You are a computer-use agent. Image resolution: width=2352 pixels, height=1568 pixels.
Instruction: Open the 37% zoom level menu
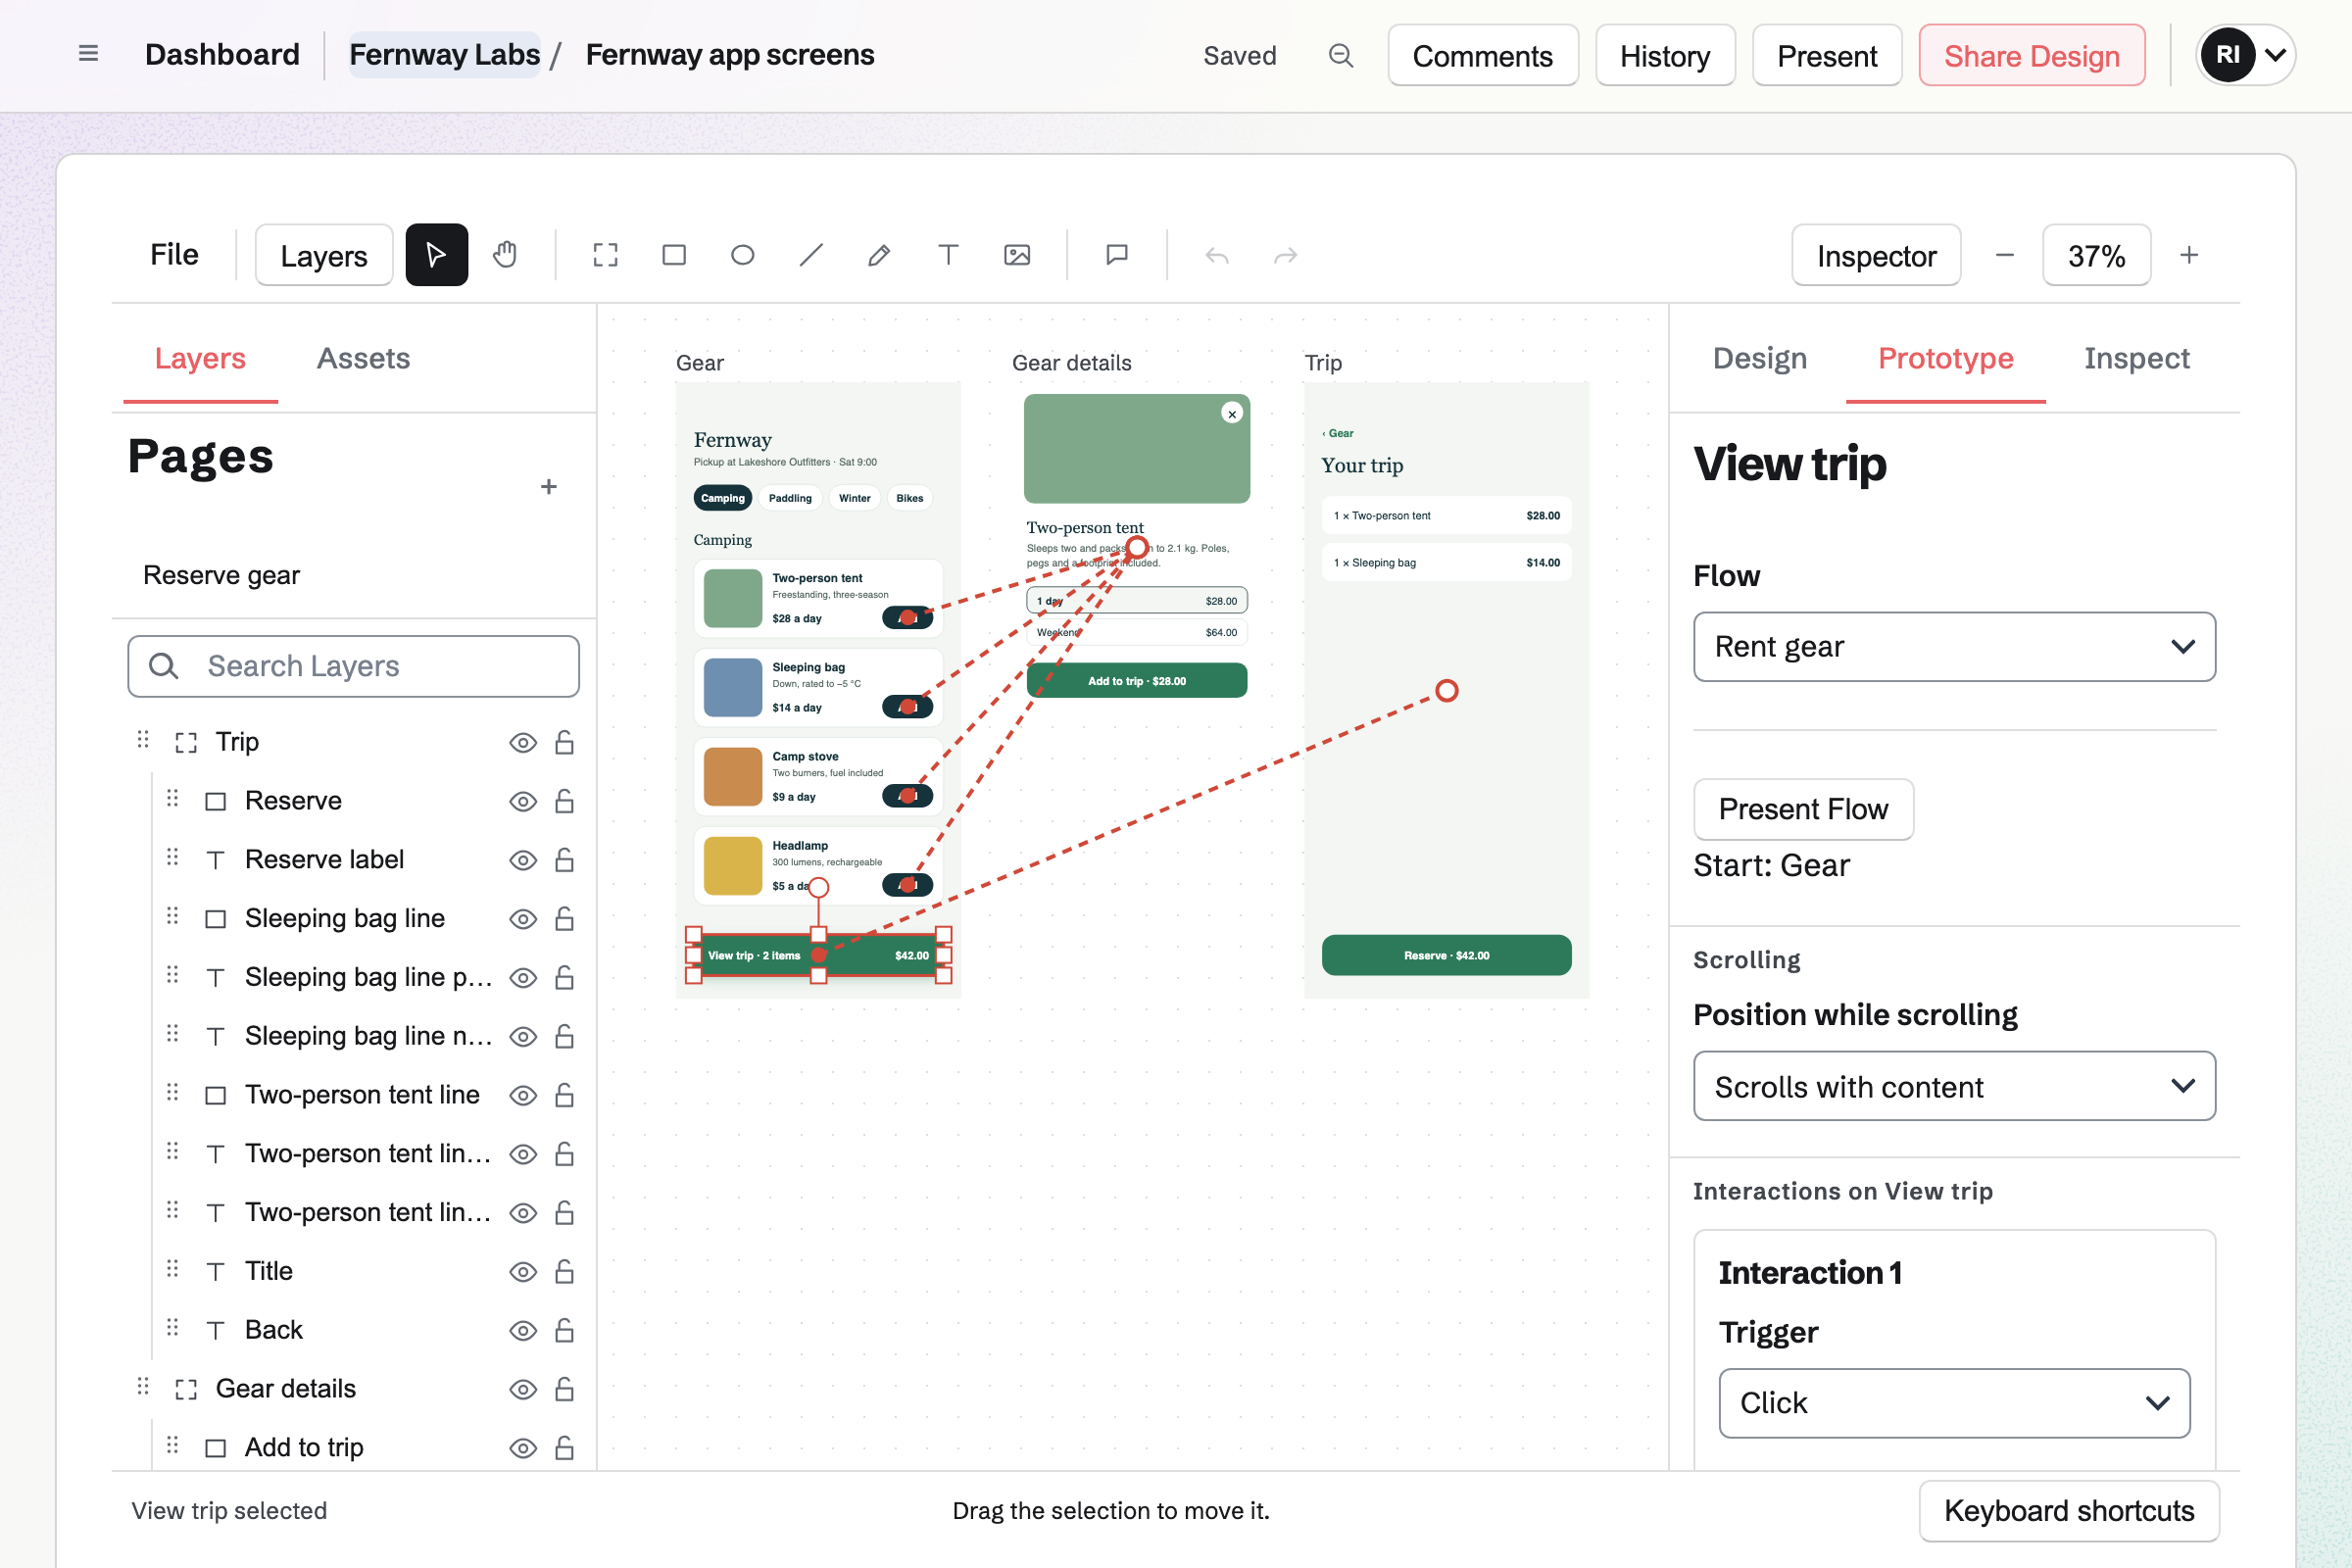pos(2096,256)
